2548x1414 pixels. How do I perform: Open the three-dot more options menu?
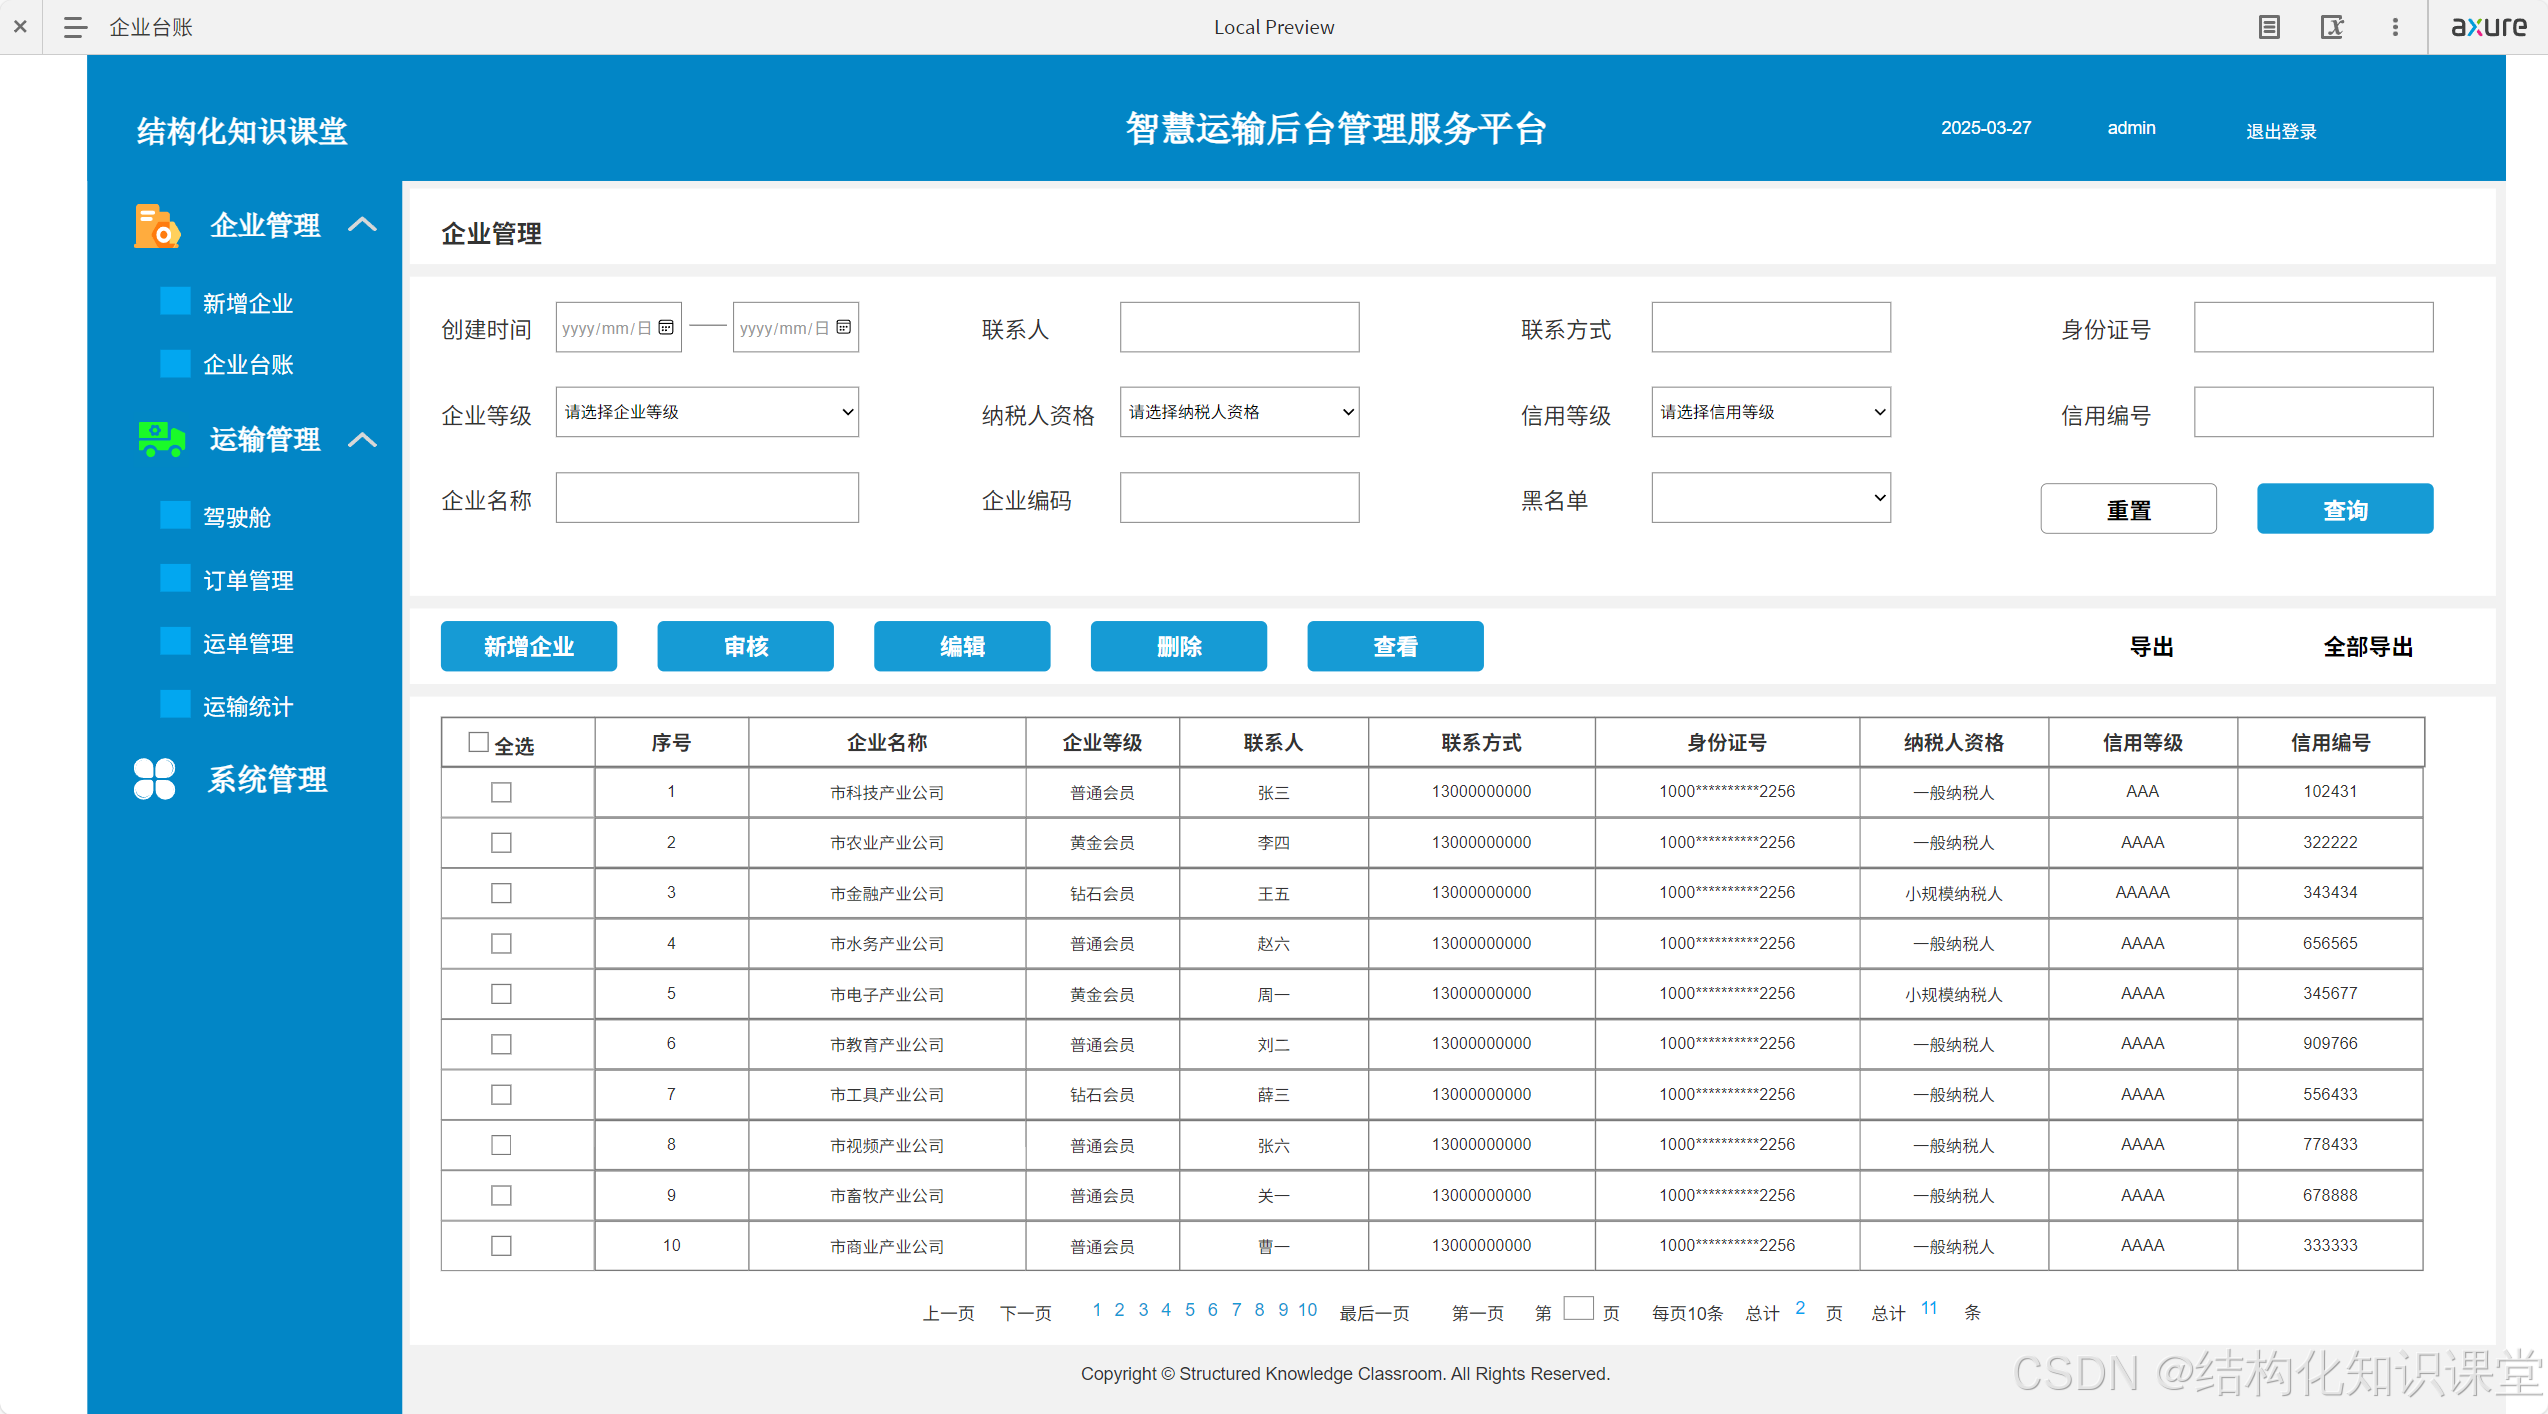pyautogui.click(x=2394, y=27)
